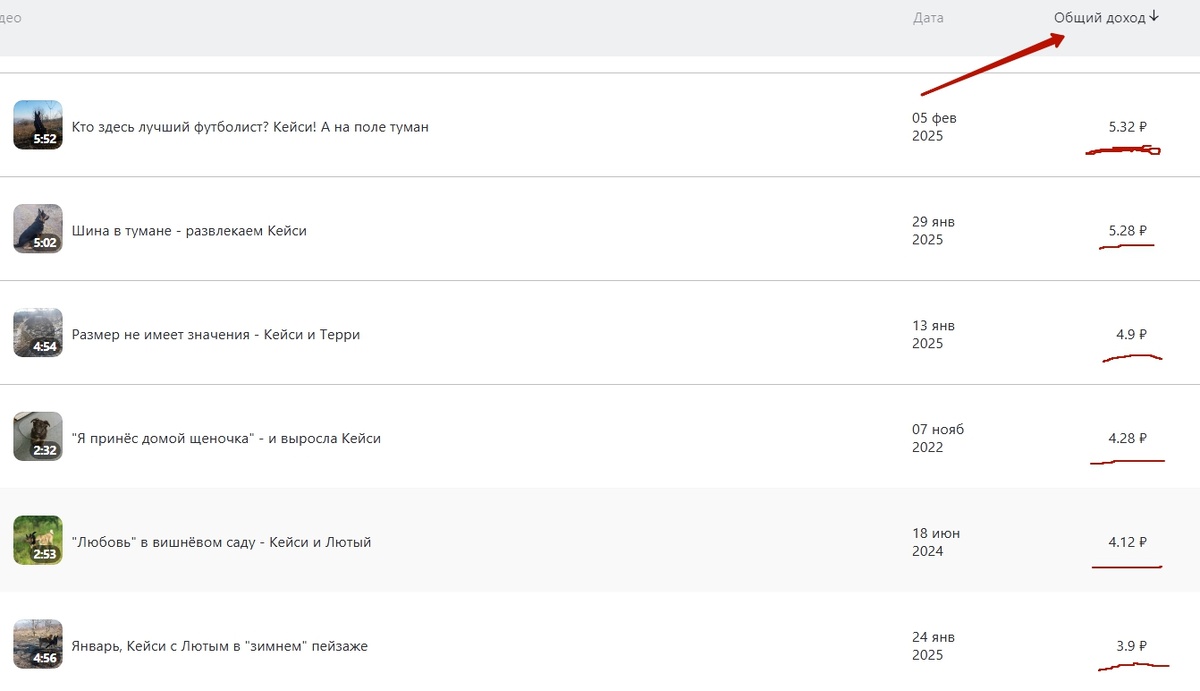Open thumbnail of tire in fog video
The image size is (1200, 691).
point(38,229)
